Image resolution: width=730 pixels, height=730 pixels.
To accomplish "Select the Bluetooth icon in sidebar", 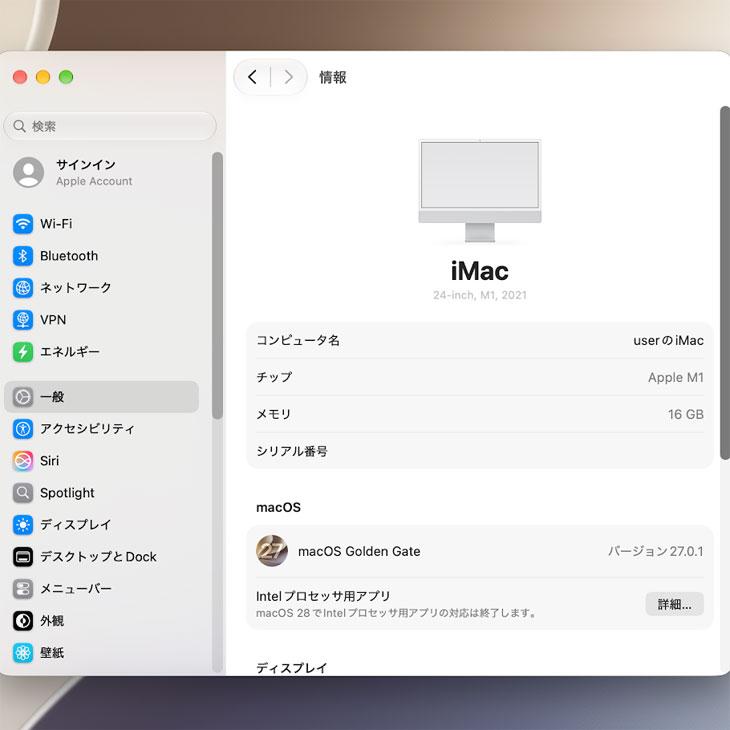I will (x=23, y=256).
